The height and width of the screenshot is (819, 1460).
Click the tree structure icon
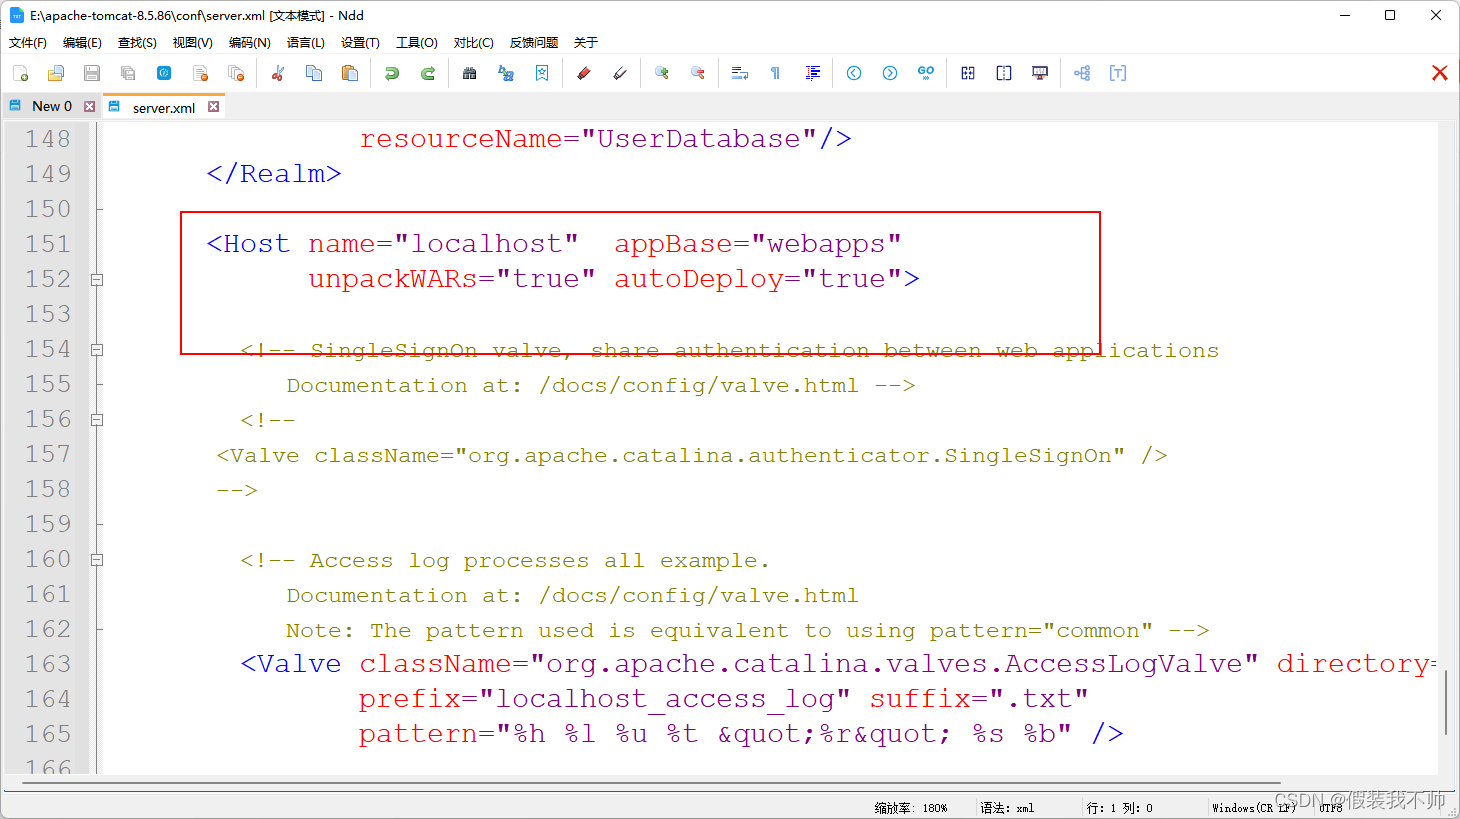1082,73
